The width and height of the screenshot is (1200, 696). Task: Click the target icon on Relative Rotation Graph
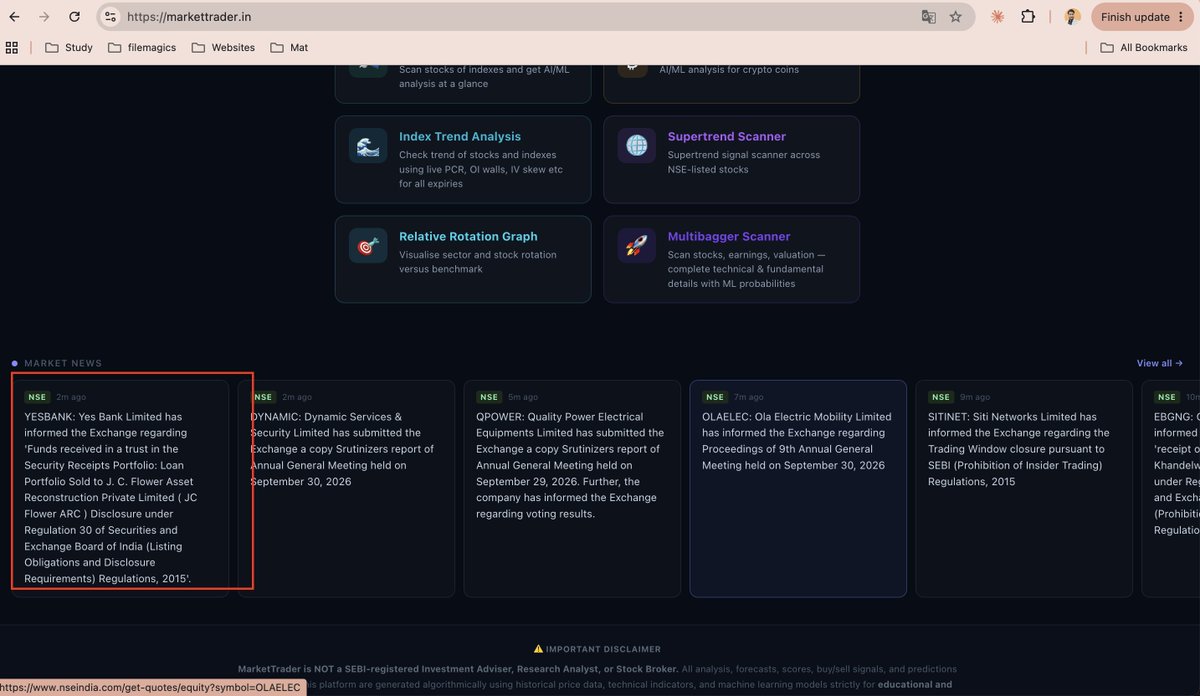tap(368, 246)
